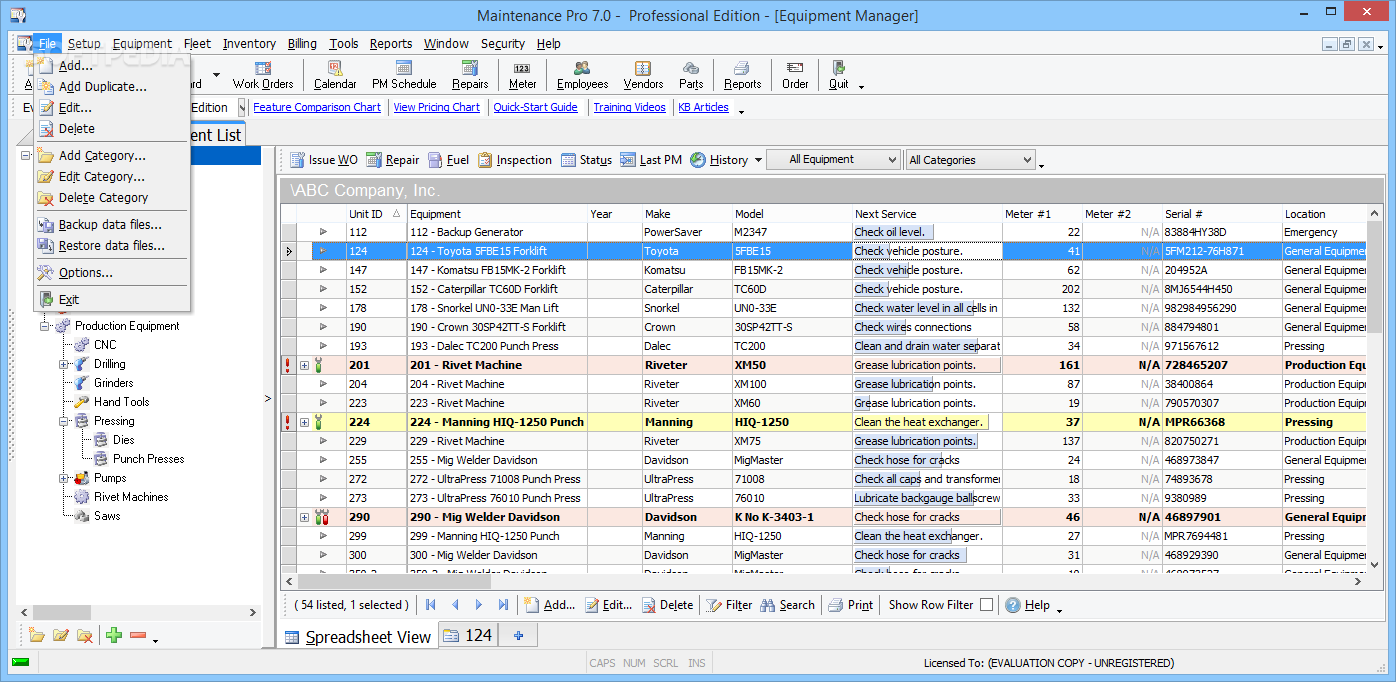Expand the Pumps tree node
Image resolution: width=1396 pixels, height=682 pixels.
tap(64, 478)
